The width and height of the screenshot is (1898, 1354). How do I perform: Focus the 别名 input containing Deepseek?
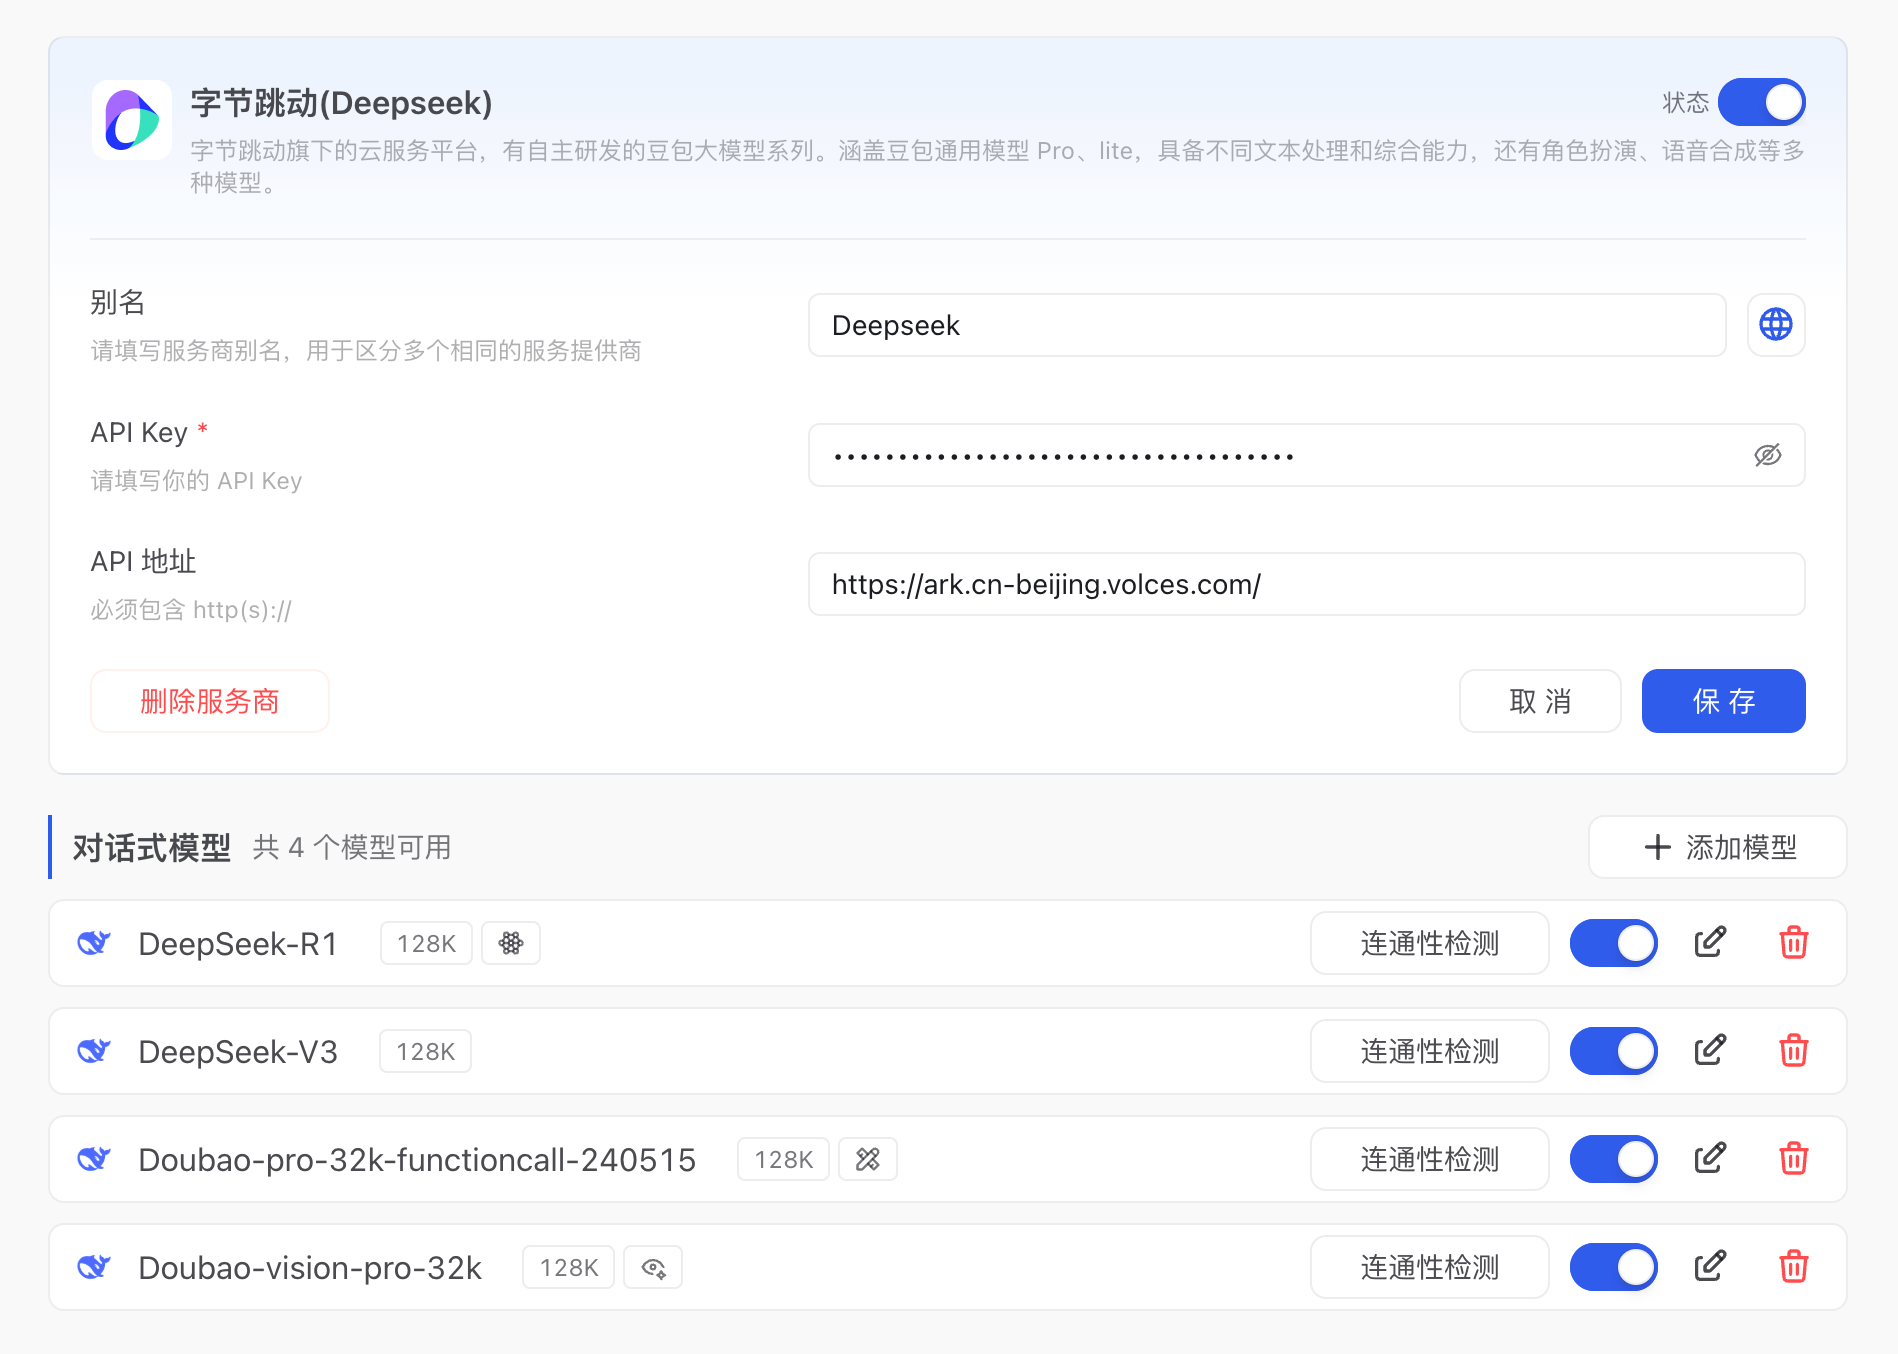[x=1267, y=325]
